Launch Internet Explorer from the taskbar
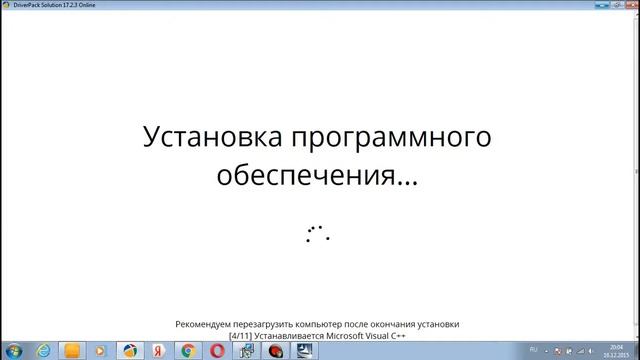Image resolution: width=640 pixels, height=360 pixels. click(43, 351)
